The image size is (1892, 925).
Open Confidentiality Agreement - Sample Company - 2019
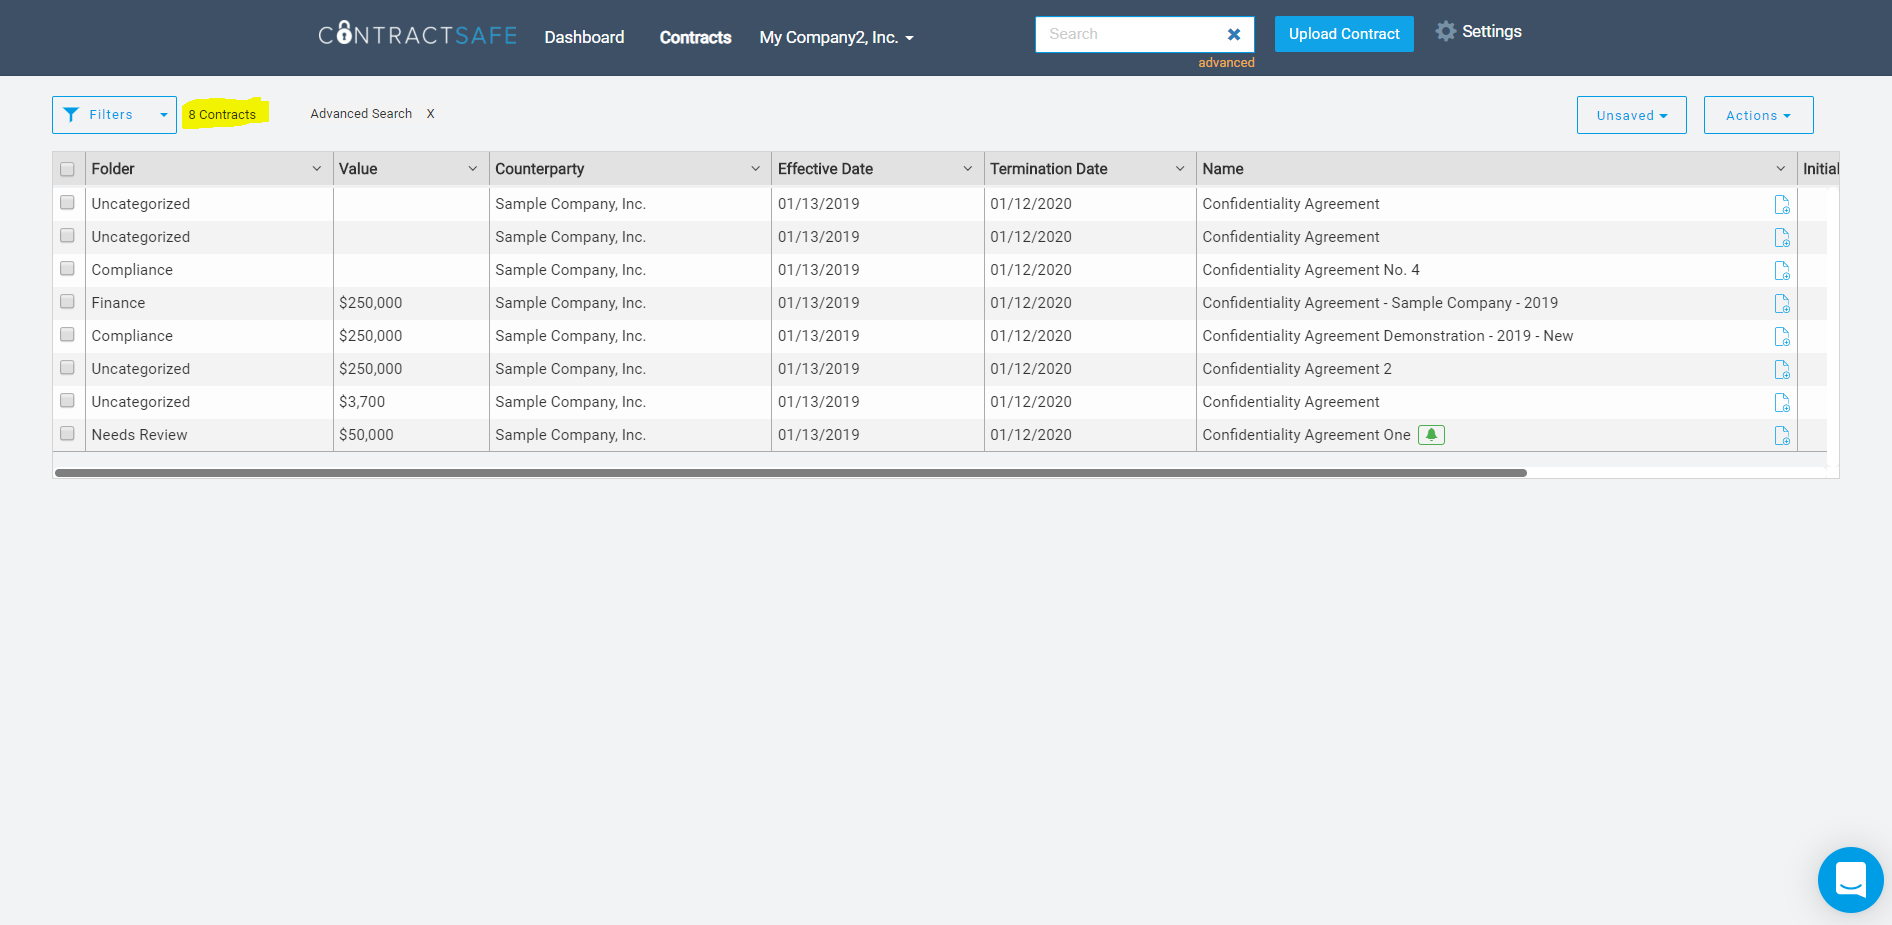(x=1380, y=303)
